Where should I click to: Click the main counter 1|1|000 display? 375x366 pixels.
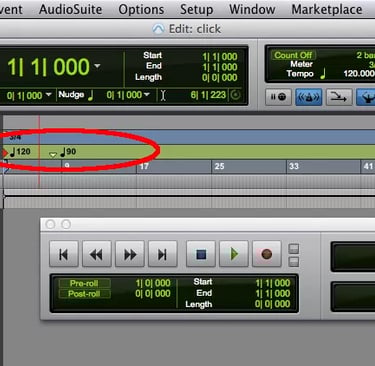(x=48, y=66)
